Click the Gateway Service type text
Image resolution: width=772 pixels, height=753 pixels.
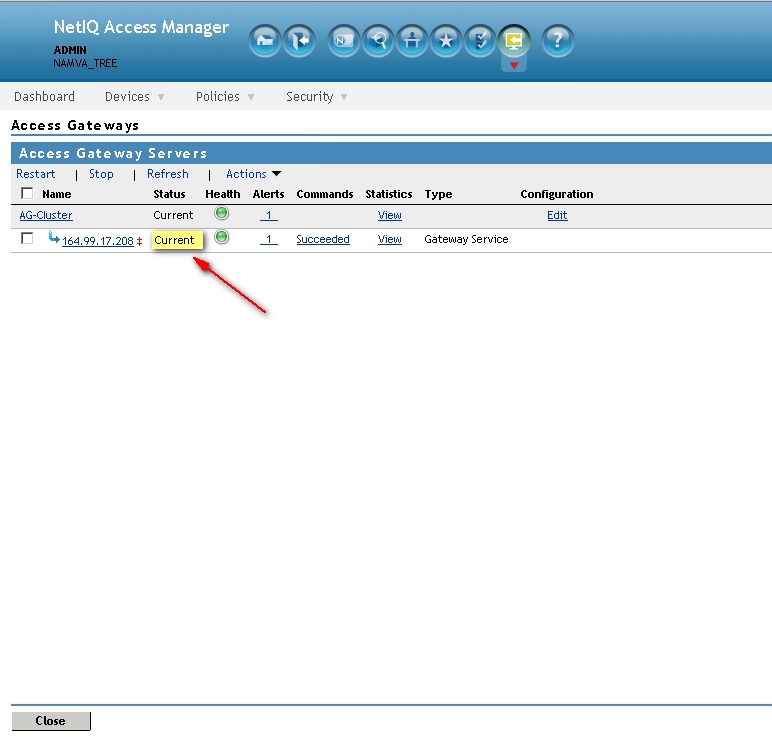coord(466,239)
